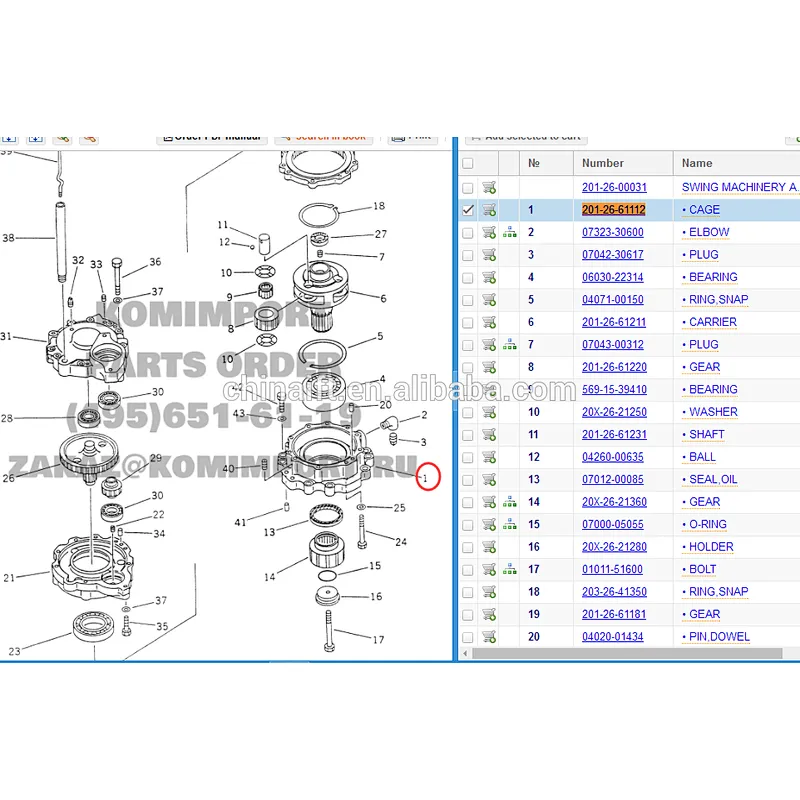Image resolution: width=800 pixels, height=800 pixels.
Task: Click the cart icon for part 04071-00150
Action: point(489,300)
